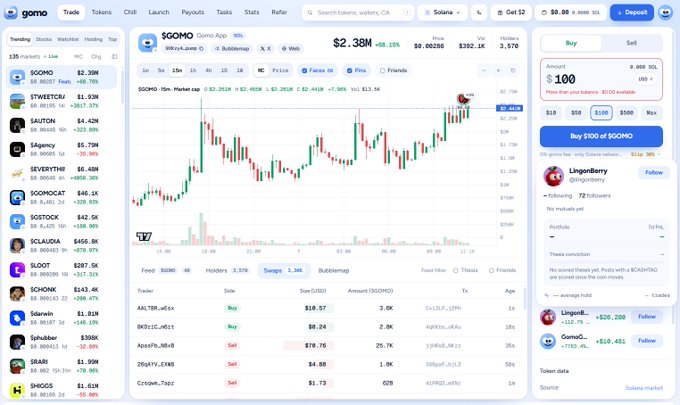Viewport: 680px width, 405px height.
Task: Open the $GOMOCAT token icon
Action: [17, 197]
